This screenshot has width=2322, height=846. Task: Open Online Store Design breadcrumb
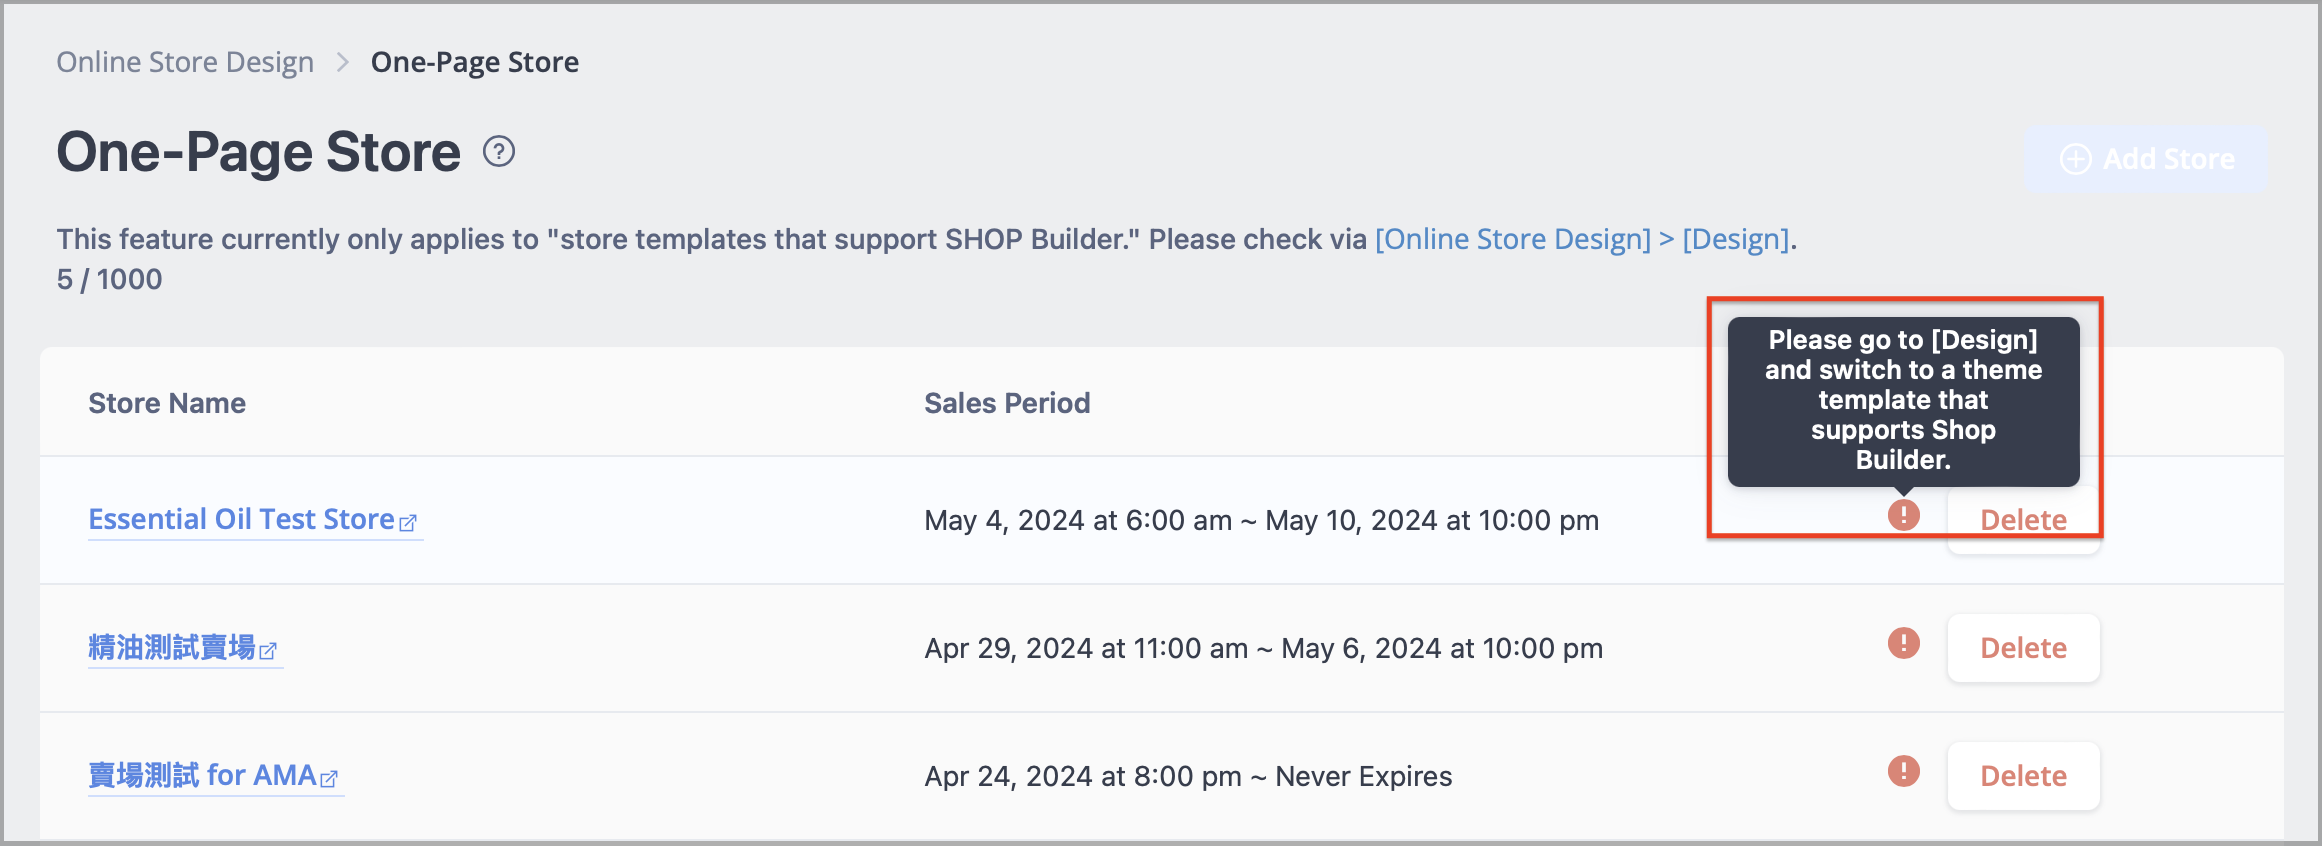click(x=185, y=61)
